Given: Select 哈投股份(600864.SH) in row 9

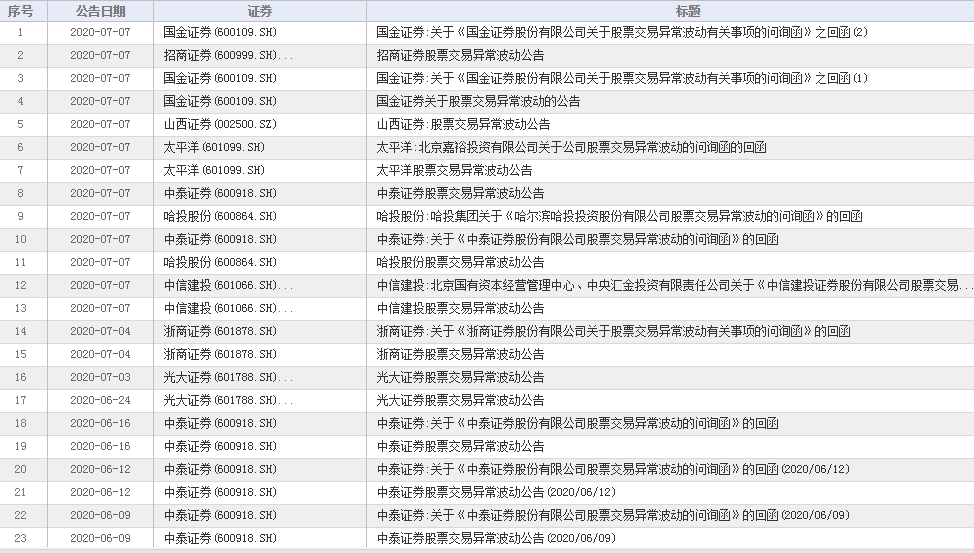Looking at the screenshot, I should (x=220, y=216).
